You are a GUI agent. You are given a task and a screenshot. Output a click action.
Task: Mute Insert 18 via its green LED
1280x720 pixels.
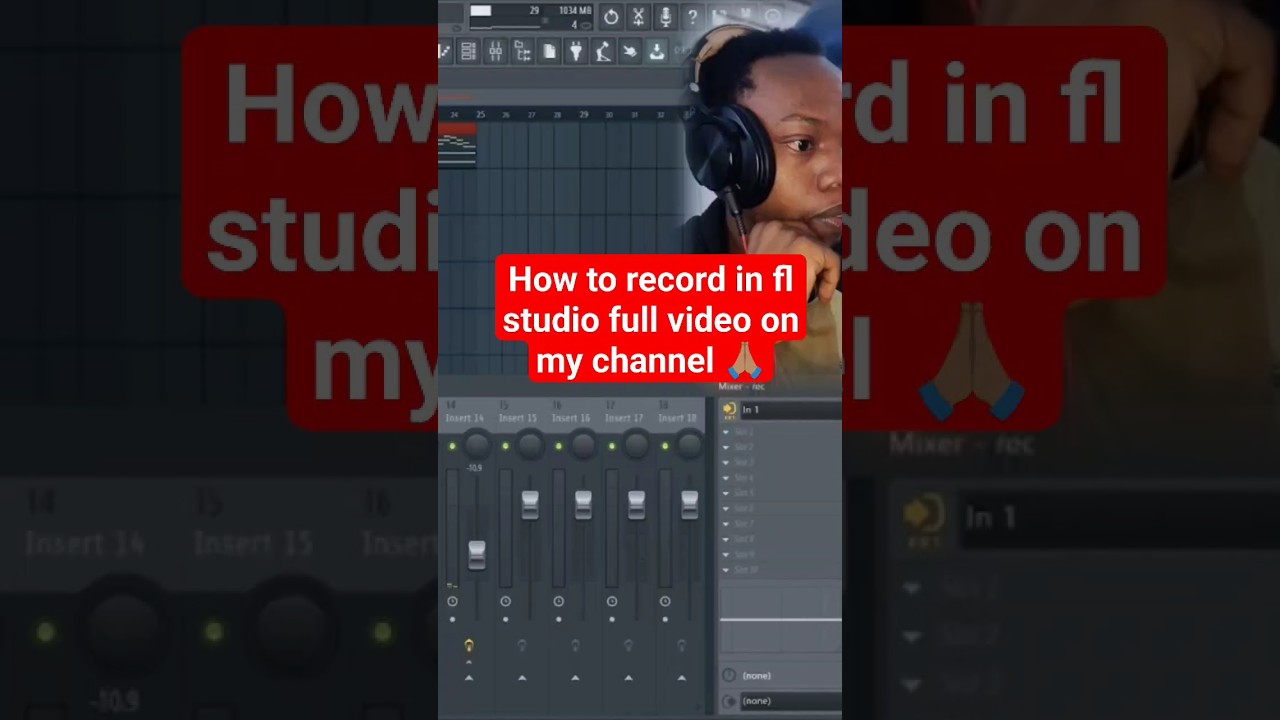click(664, 446)
